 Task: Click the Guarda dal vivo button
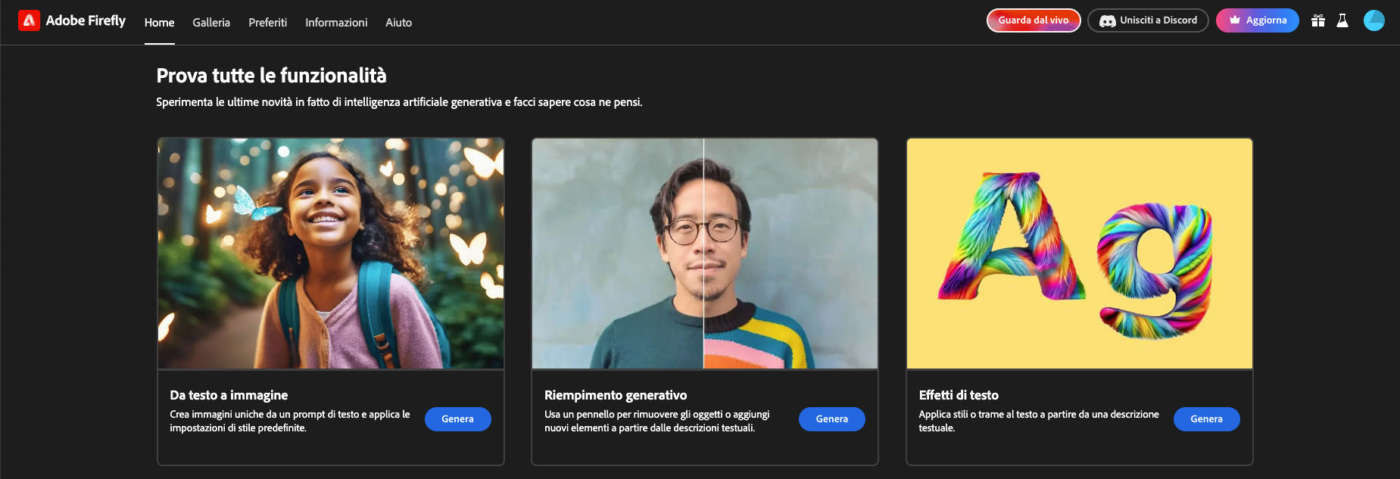(x=1033, y=20)
